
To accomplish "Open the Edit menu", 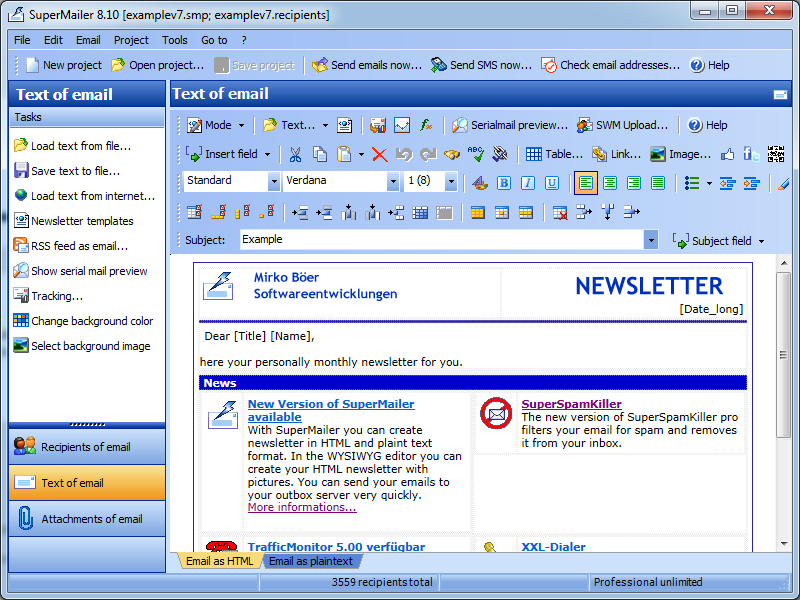I will (x=53, y=40).
